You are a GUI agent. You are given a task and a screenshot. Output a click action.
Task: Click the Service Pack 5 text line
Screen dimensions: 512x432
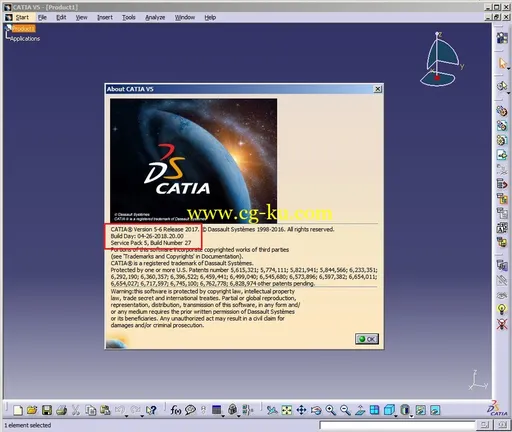click(x=151, y=243)
